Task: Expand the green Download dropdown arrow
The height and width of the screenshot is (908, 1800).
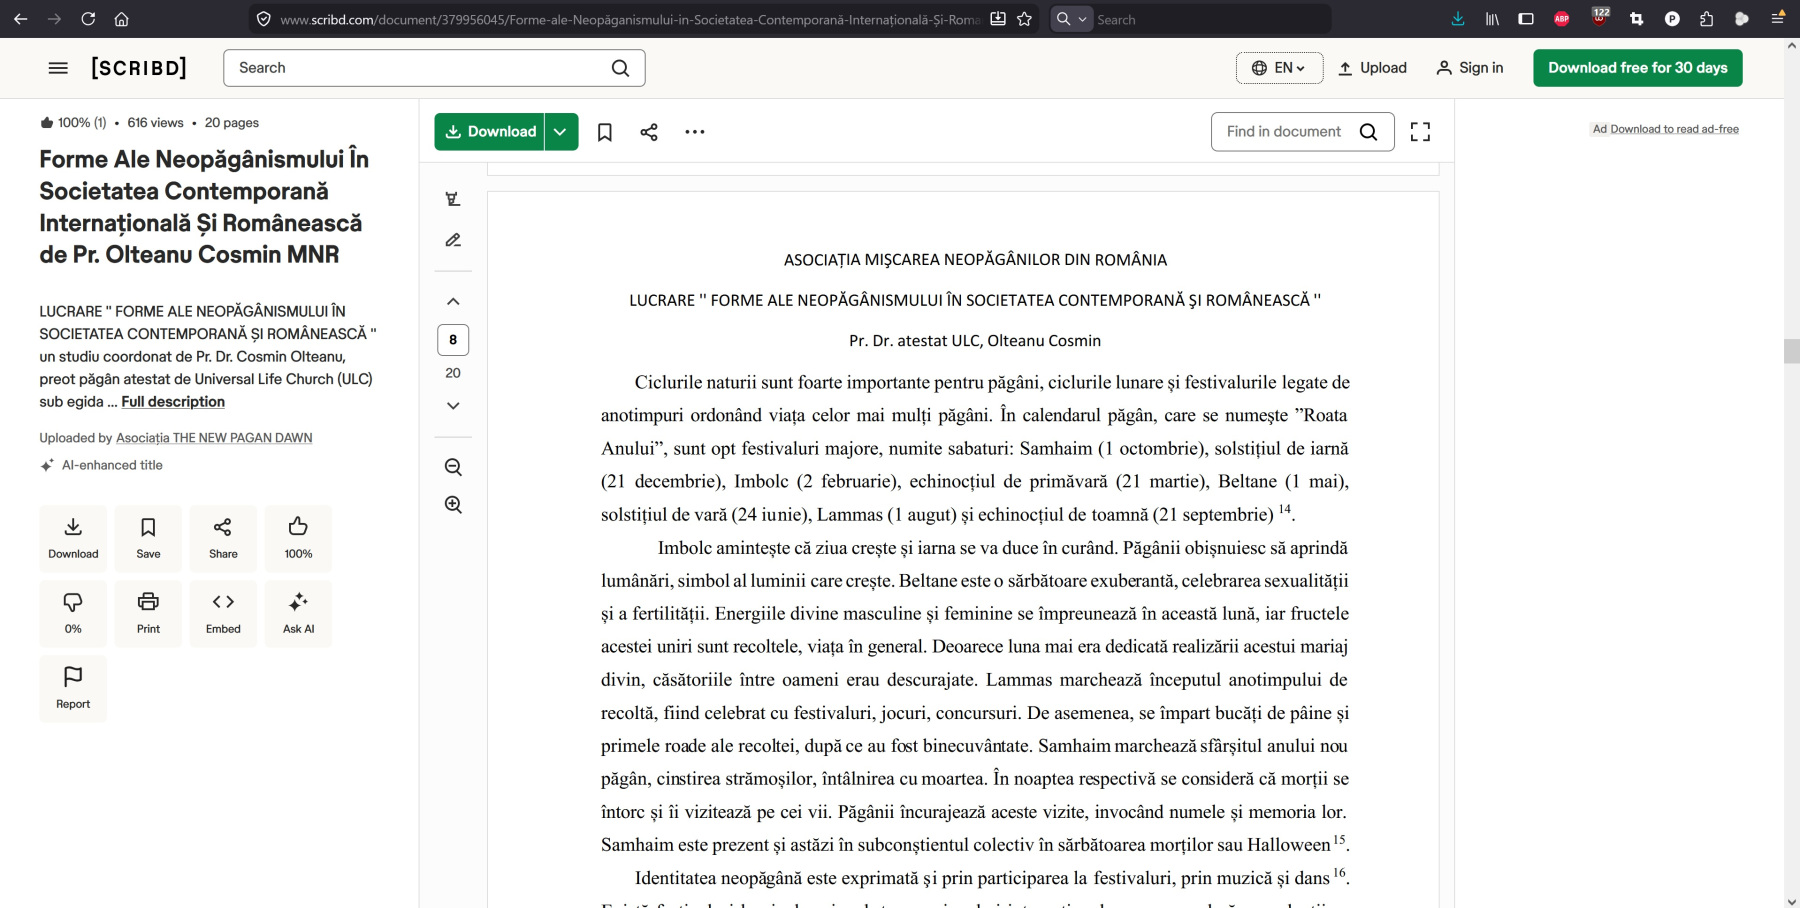Action: tap(561, 132)
